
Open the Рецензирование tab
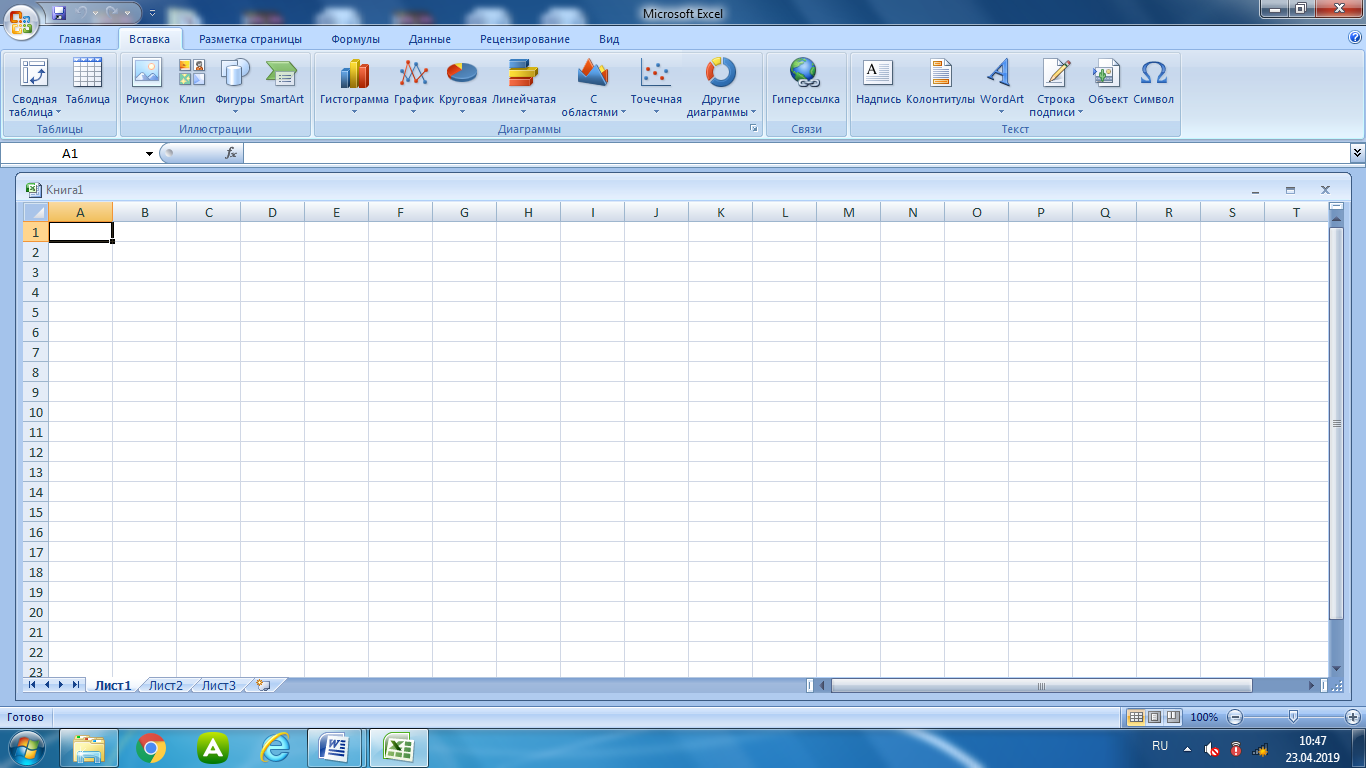(525, 39)
